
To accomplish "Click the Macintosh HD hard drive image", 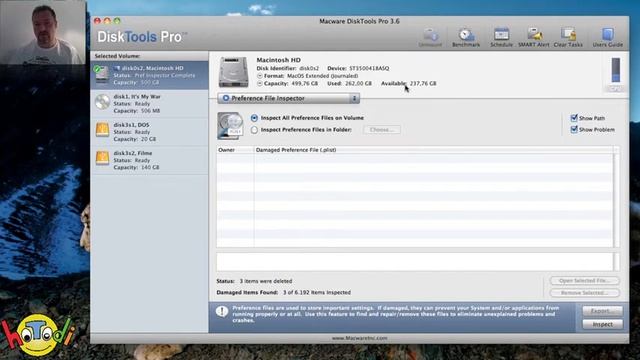I will coord(233,72).
